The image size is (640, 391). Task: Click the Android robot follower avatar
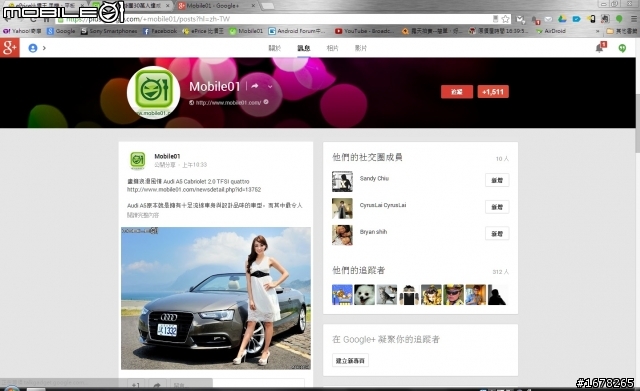(x=409, y=295)
